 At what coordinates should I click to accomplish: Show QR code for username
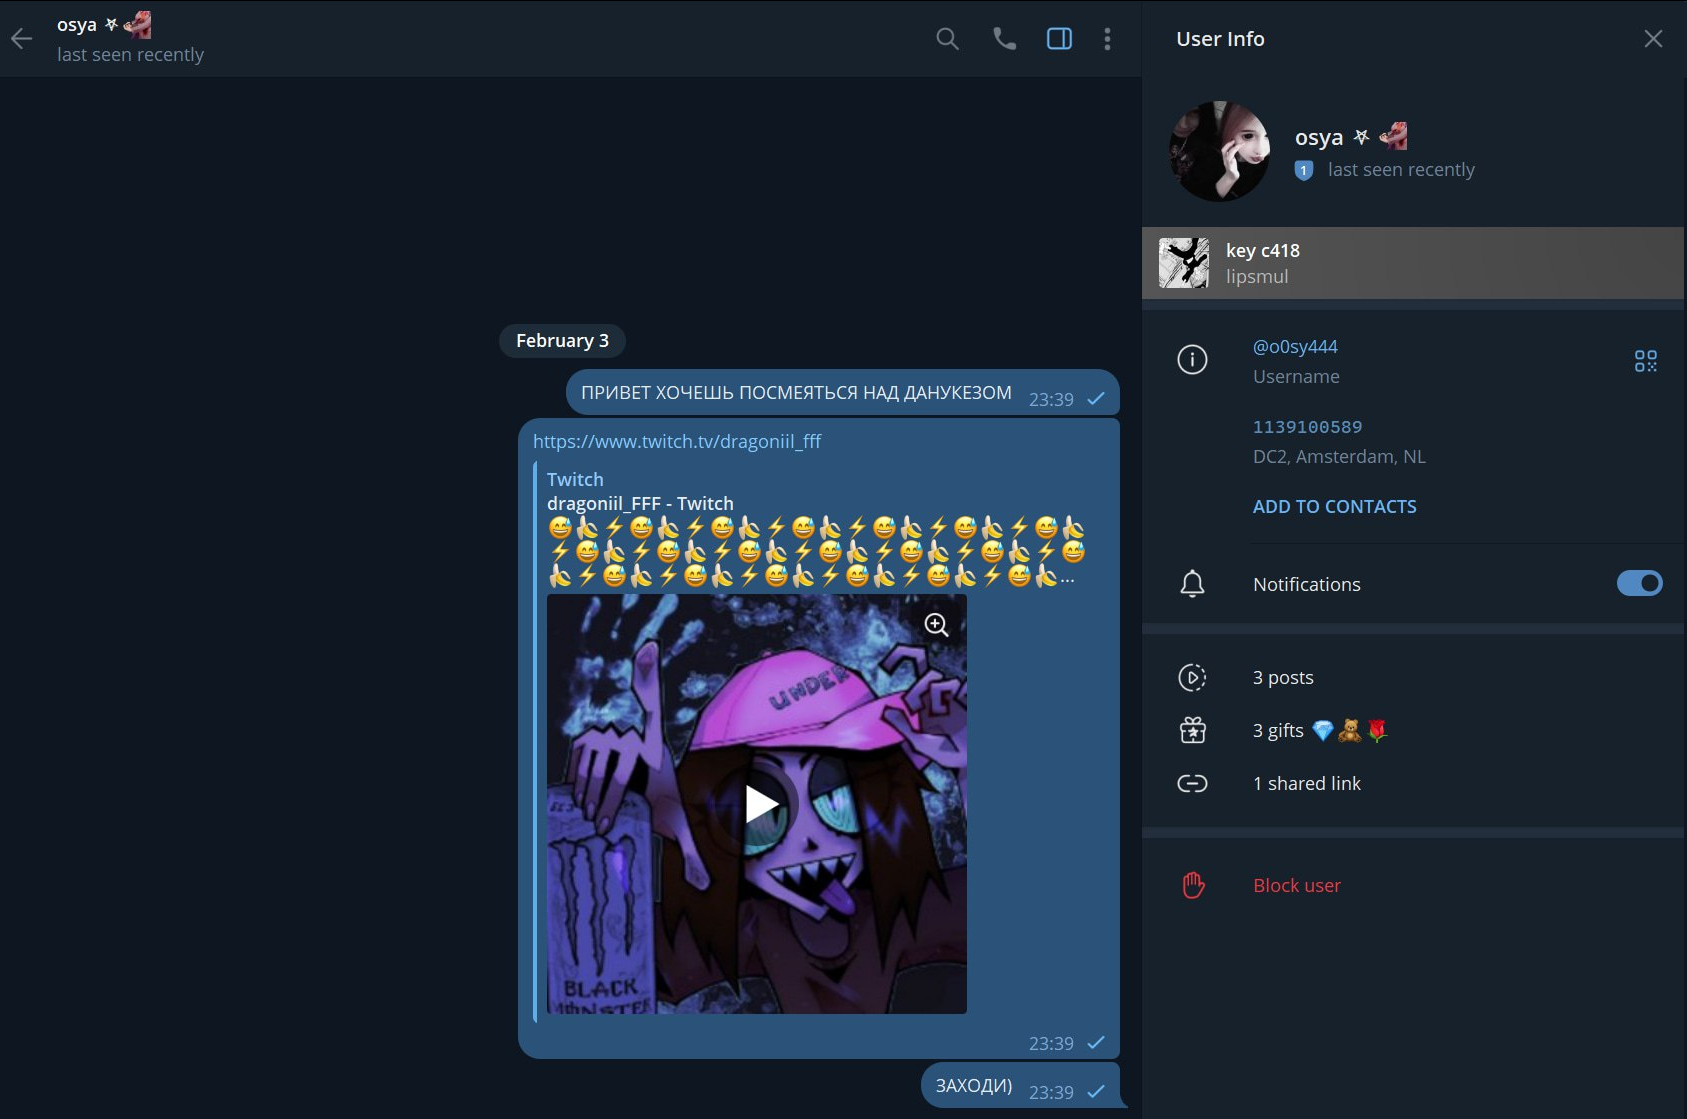pos(1645,361)
